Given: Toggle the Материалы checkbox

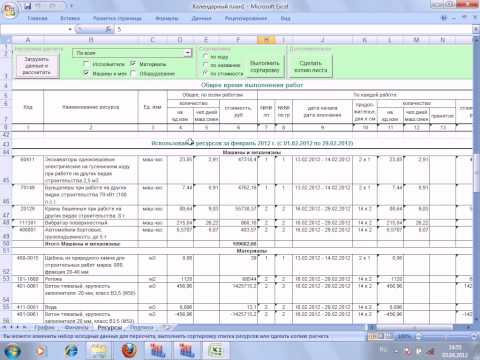Looking at the screenshot, I should coord(133,63).
